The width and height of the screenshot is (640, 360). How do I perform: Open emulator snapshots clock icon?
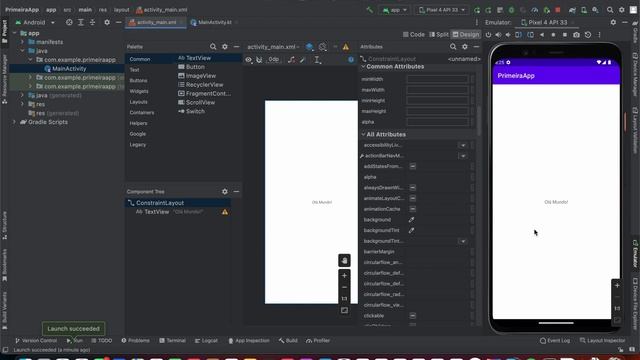coord(588,35)
